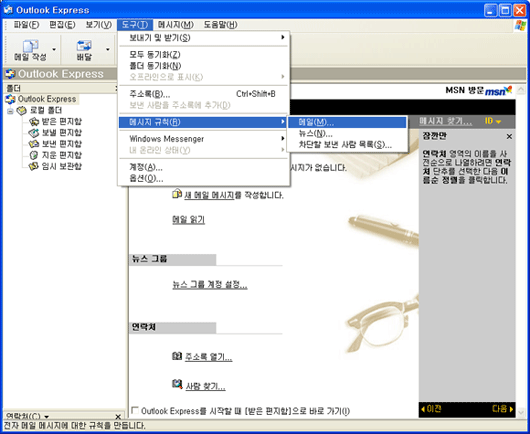Click the 주소록 열기... link
Viewport: 530px width, 434px height.
208,357
